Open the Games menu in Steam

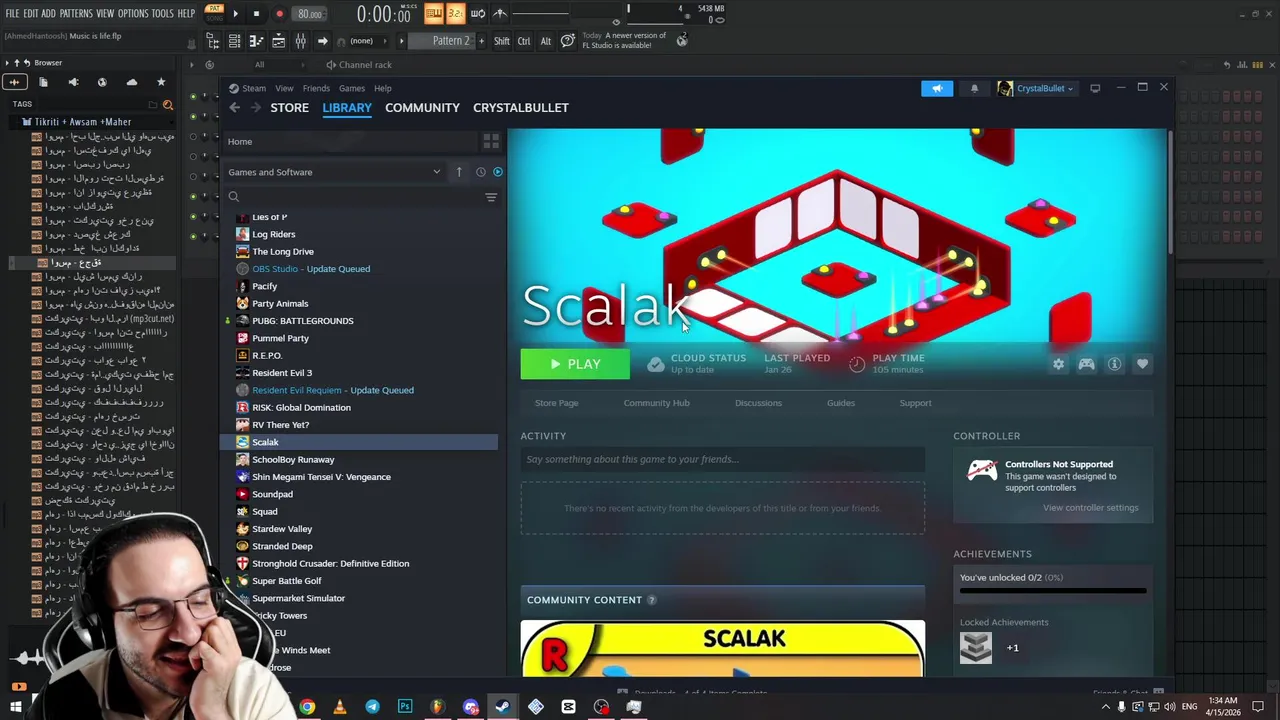tap(352, 88)
